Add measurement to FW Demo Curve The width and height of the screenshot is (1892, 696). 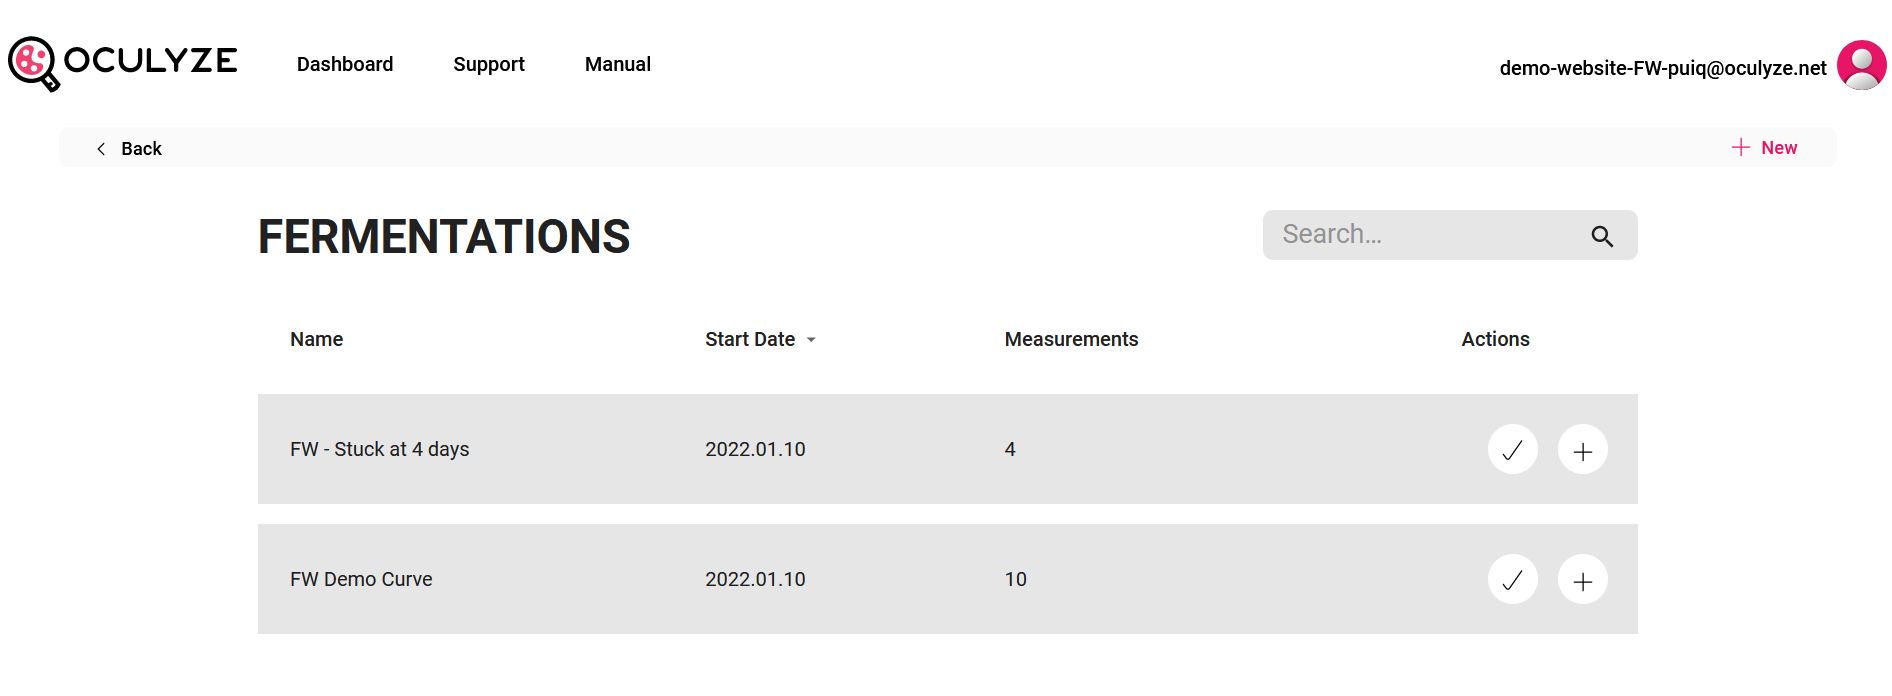click(x=1582, y=579)
